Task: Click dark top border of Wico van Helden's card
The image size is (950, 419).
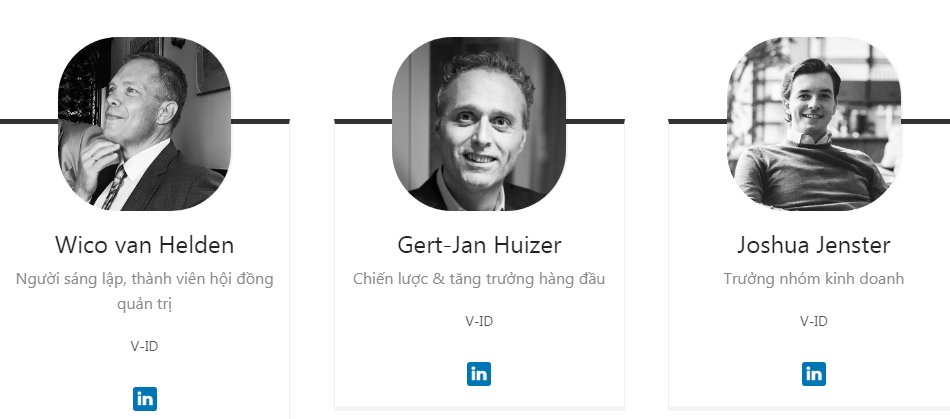Action: [x=29, y=121]
